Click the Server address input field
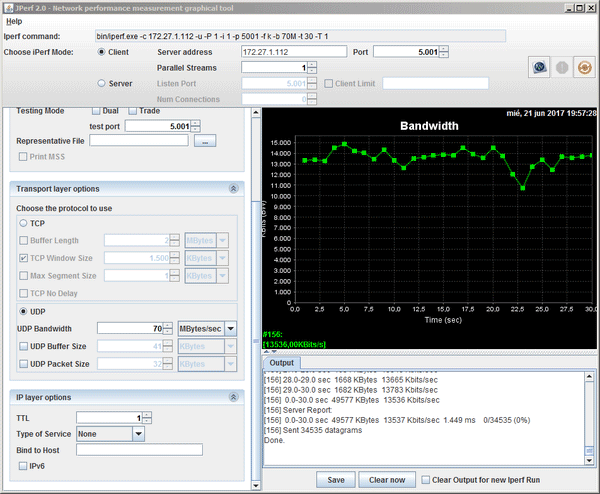Image resolution: width=600 pixels, height=494 pixels. pos(293,51)
